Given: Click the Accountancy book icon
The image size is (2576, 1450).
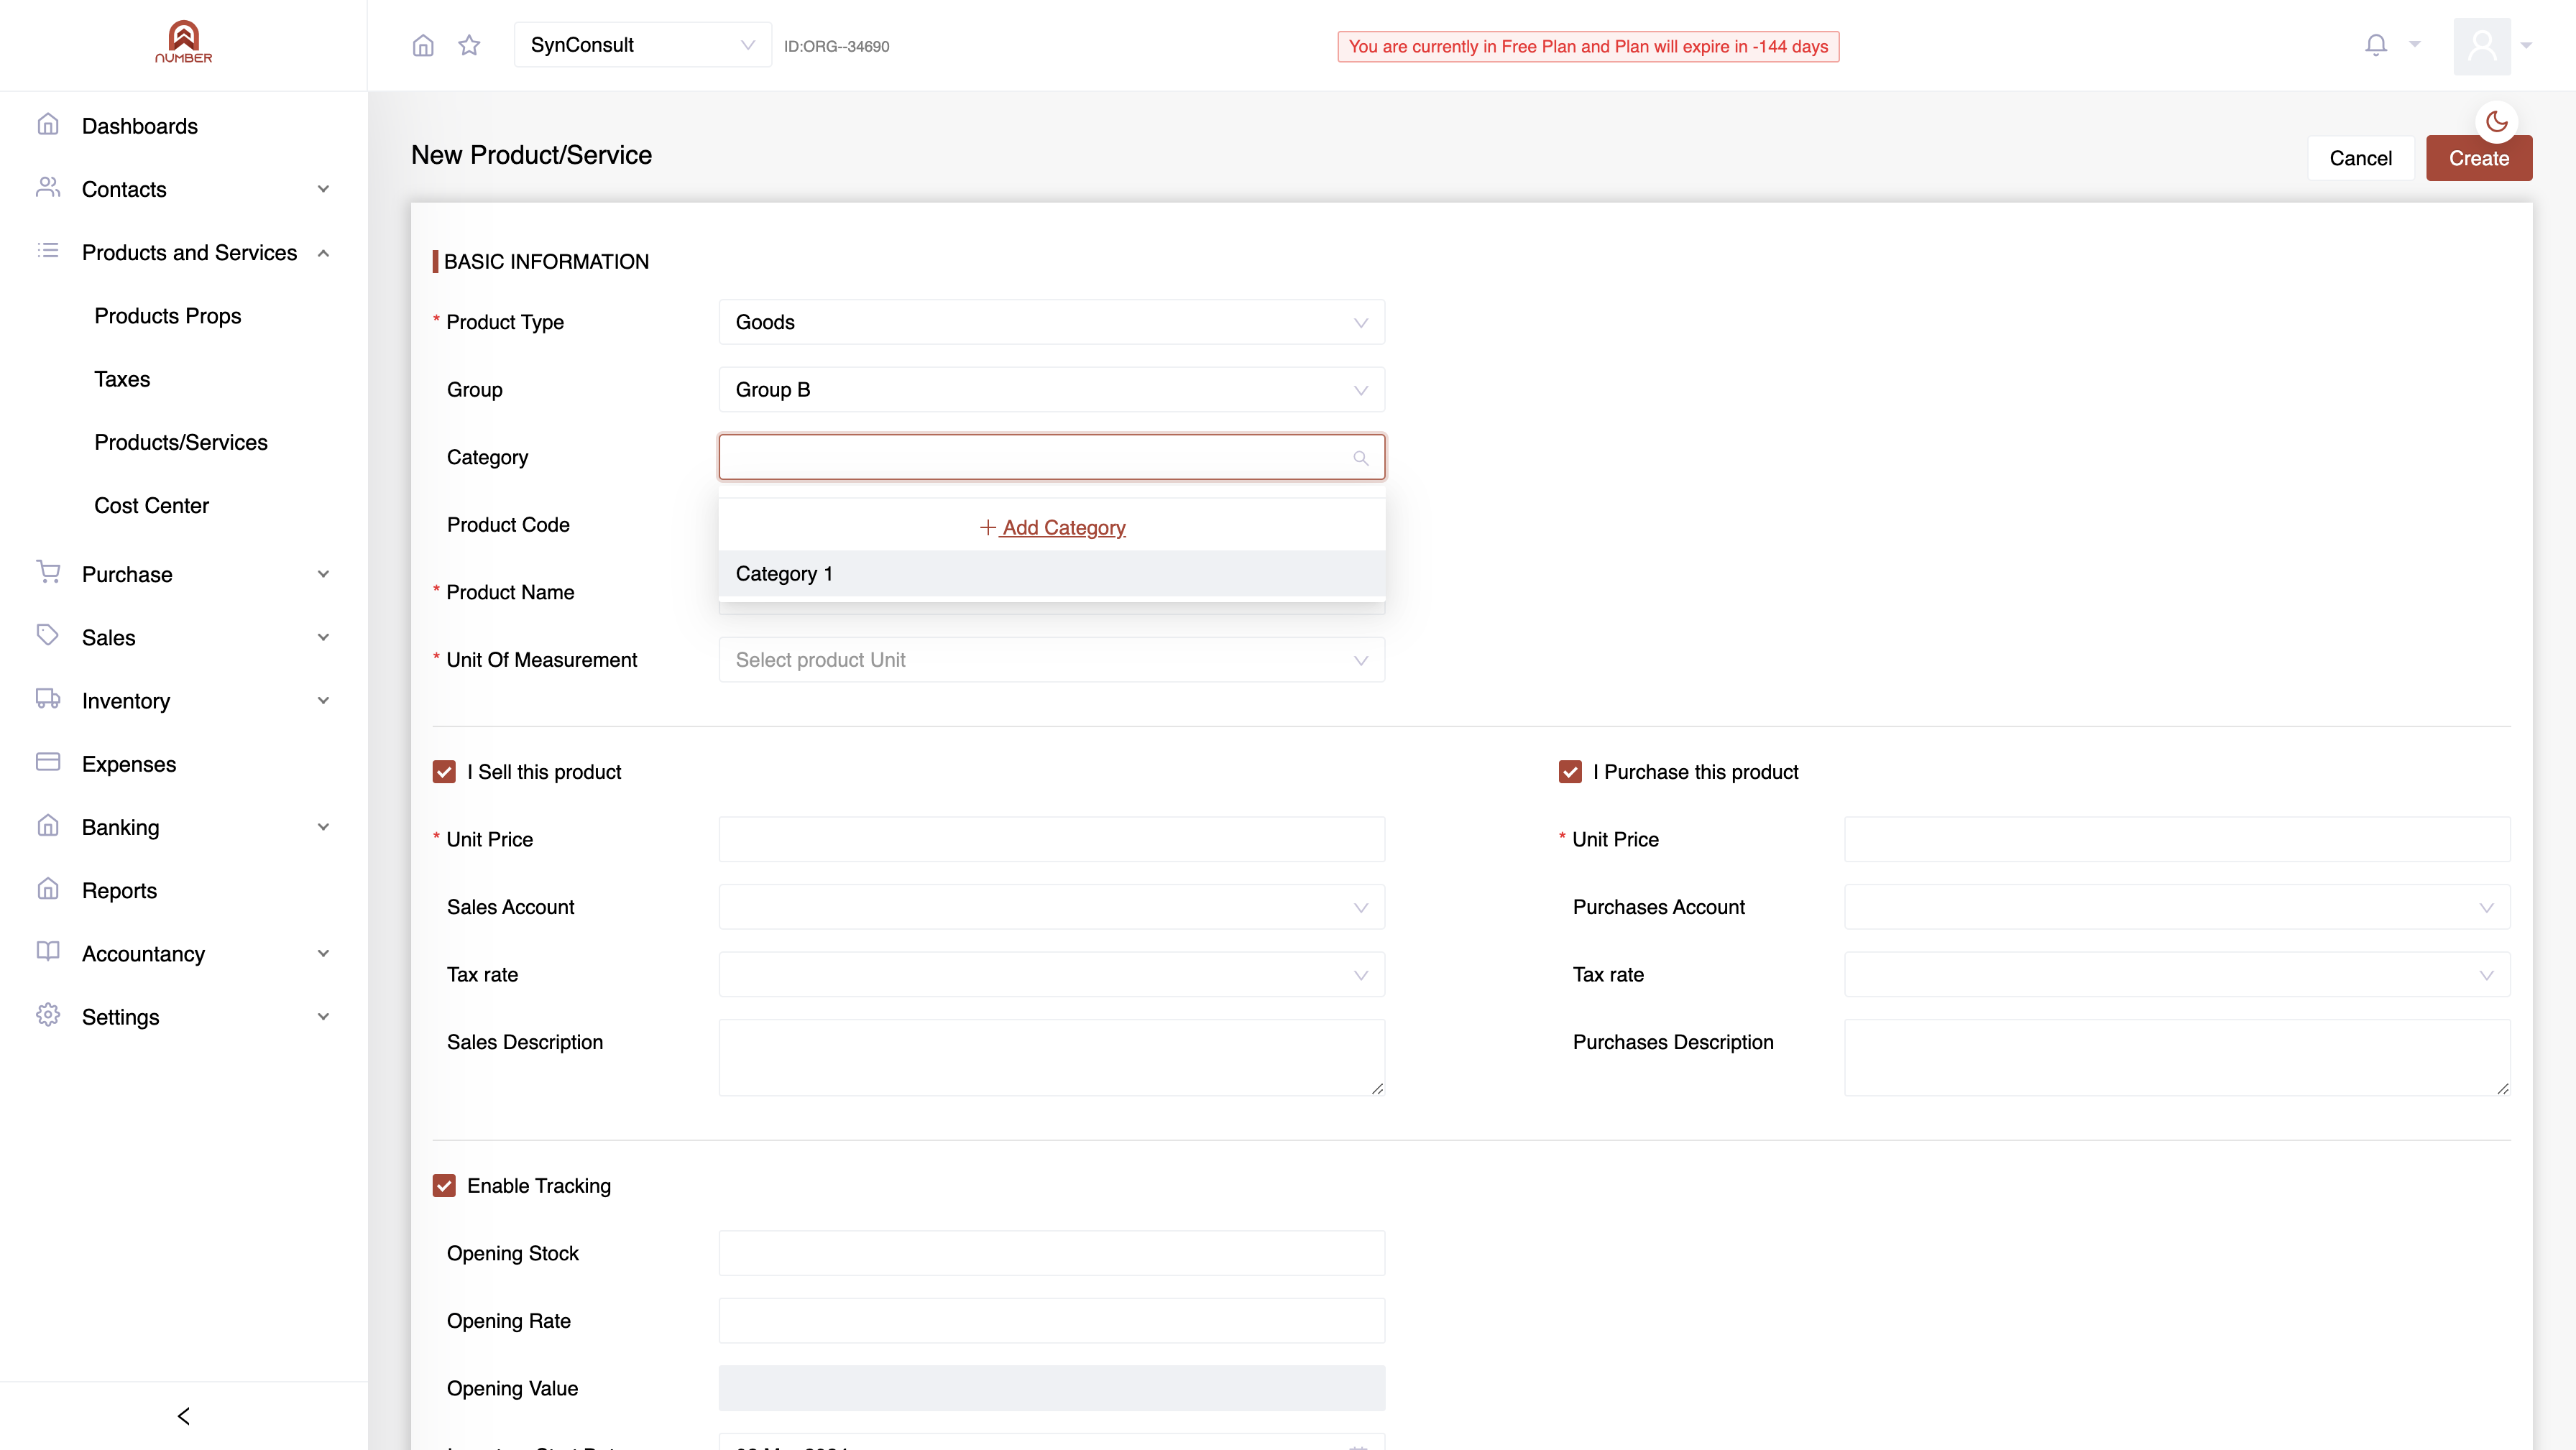Looking at the screenshot, I should (x=48, y=952).
